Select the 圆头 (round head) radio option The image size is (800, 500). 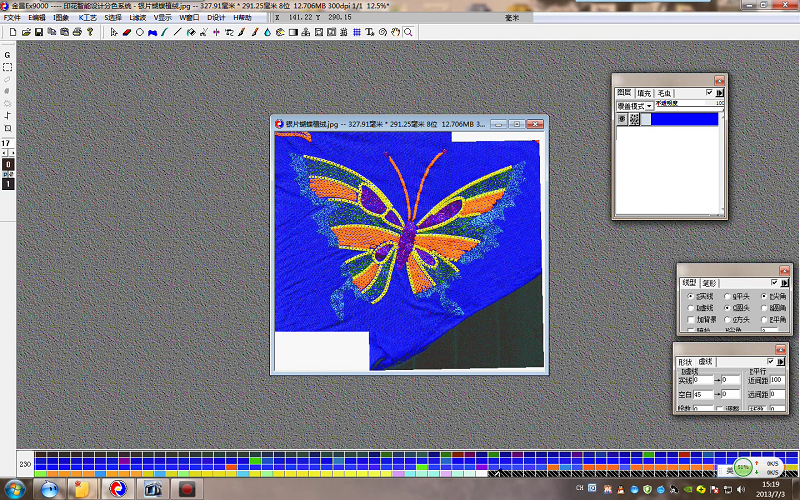[x=728, y=308]
